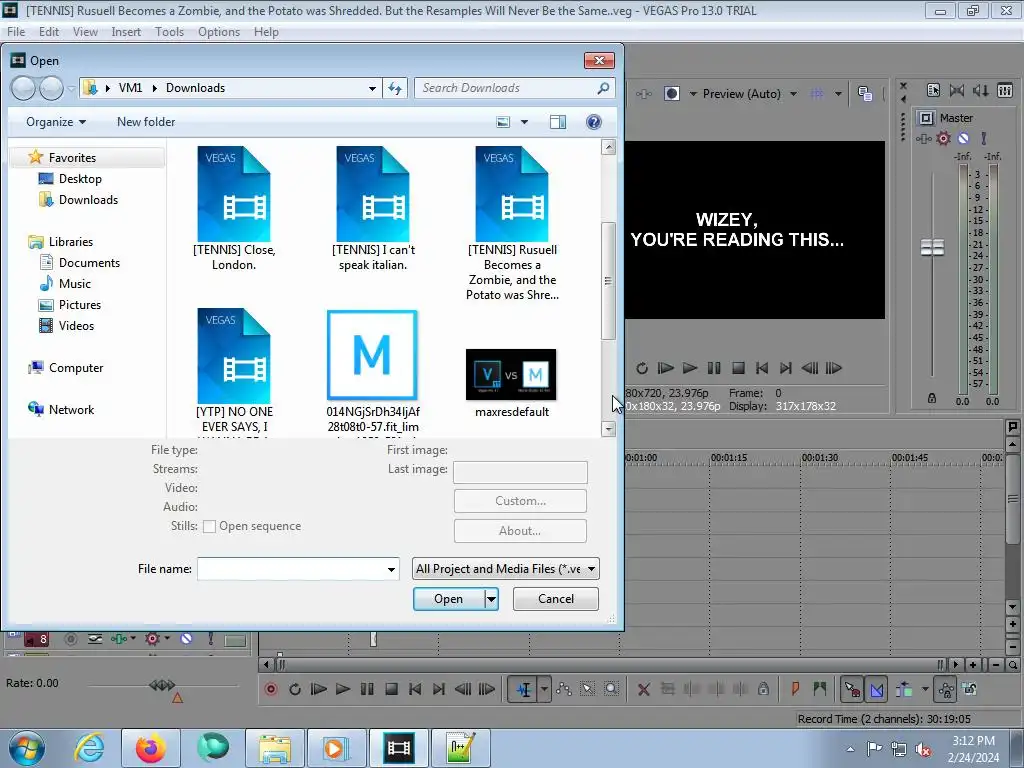Open the Preview (Auto) quality dropdown

pyautogui.click(x=793, y=94)
